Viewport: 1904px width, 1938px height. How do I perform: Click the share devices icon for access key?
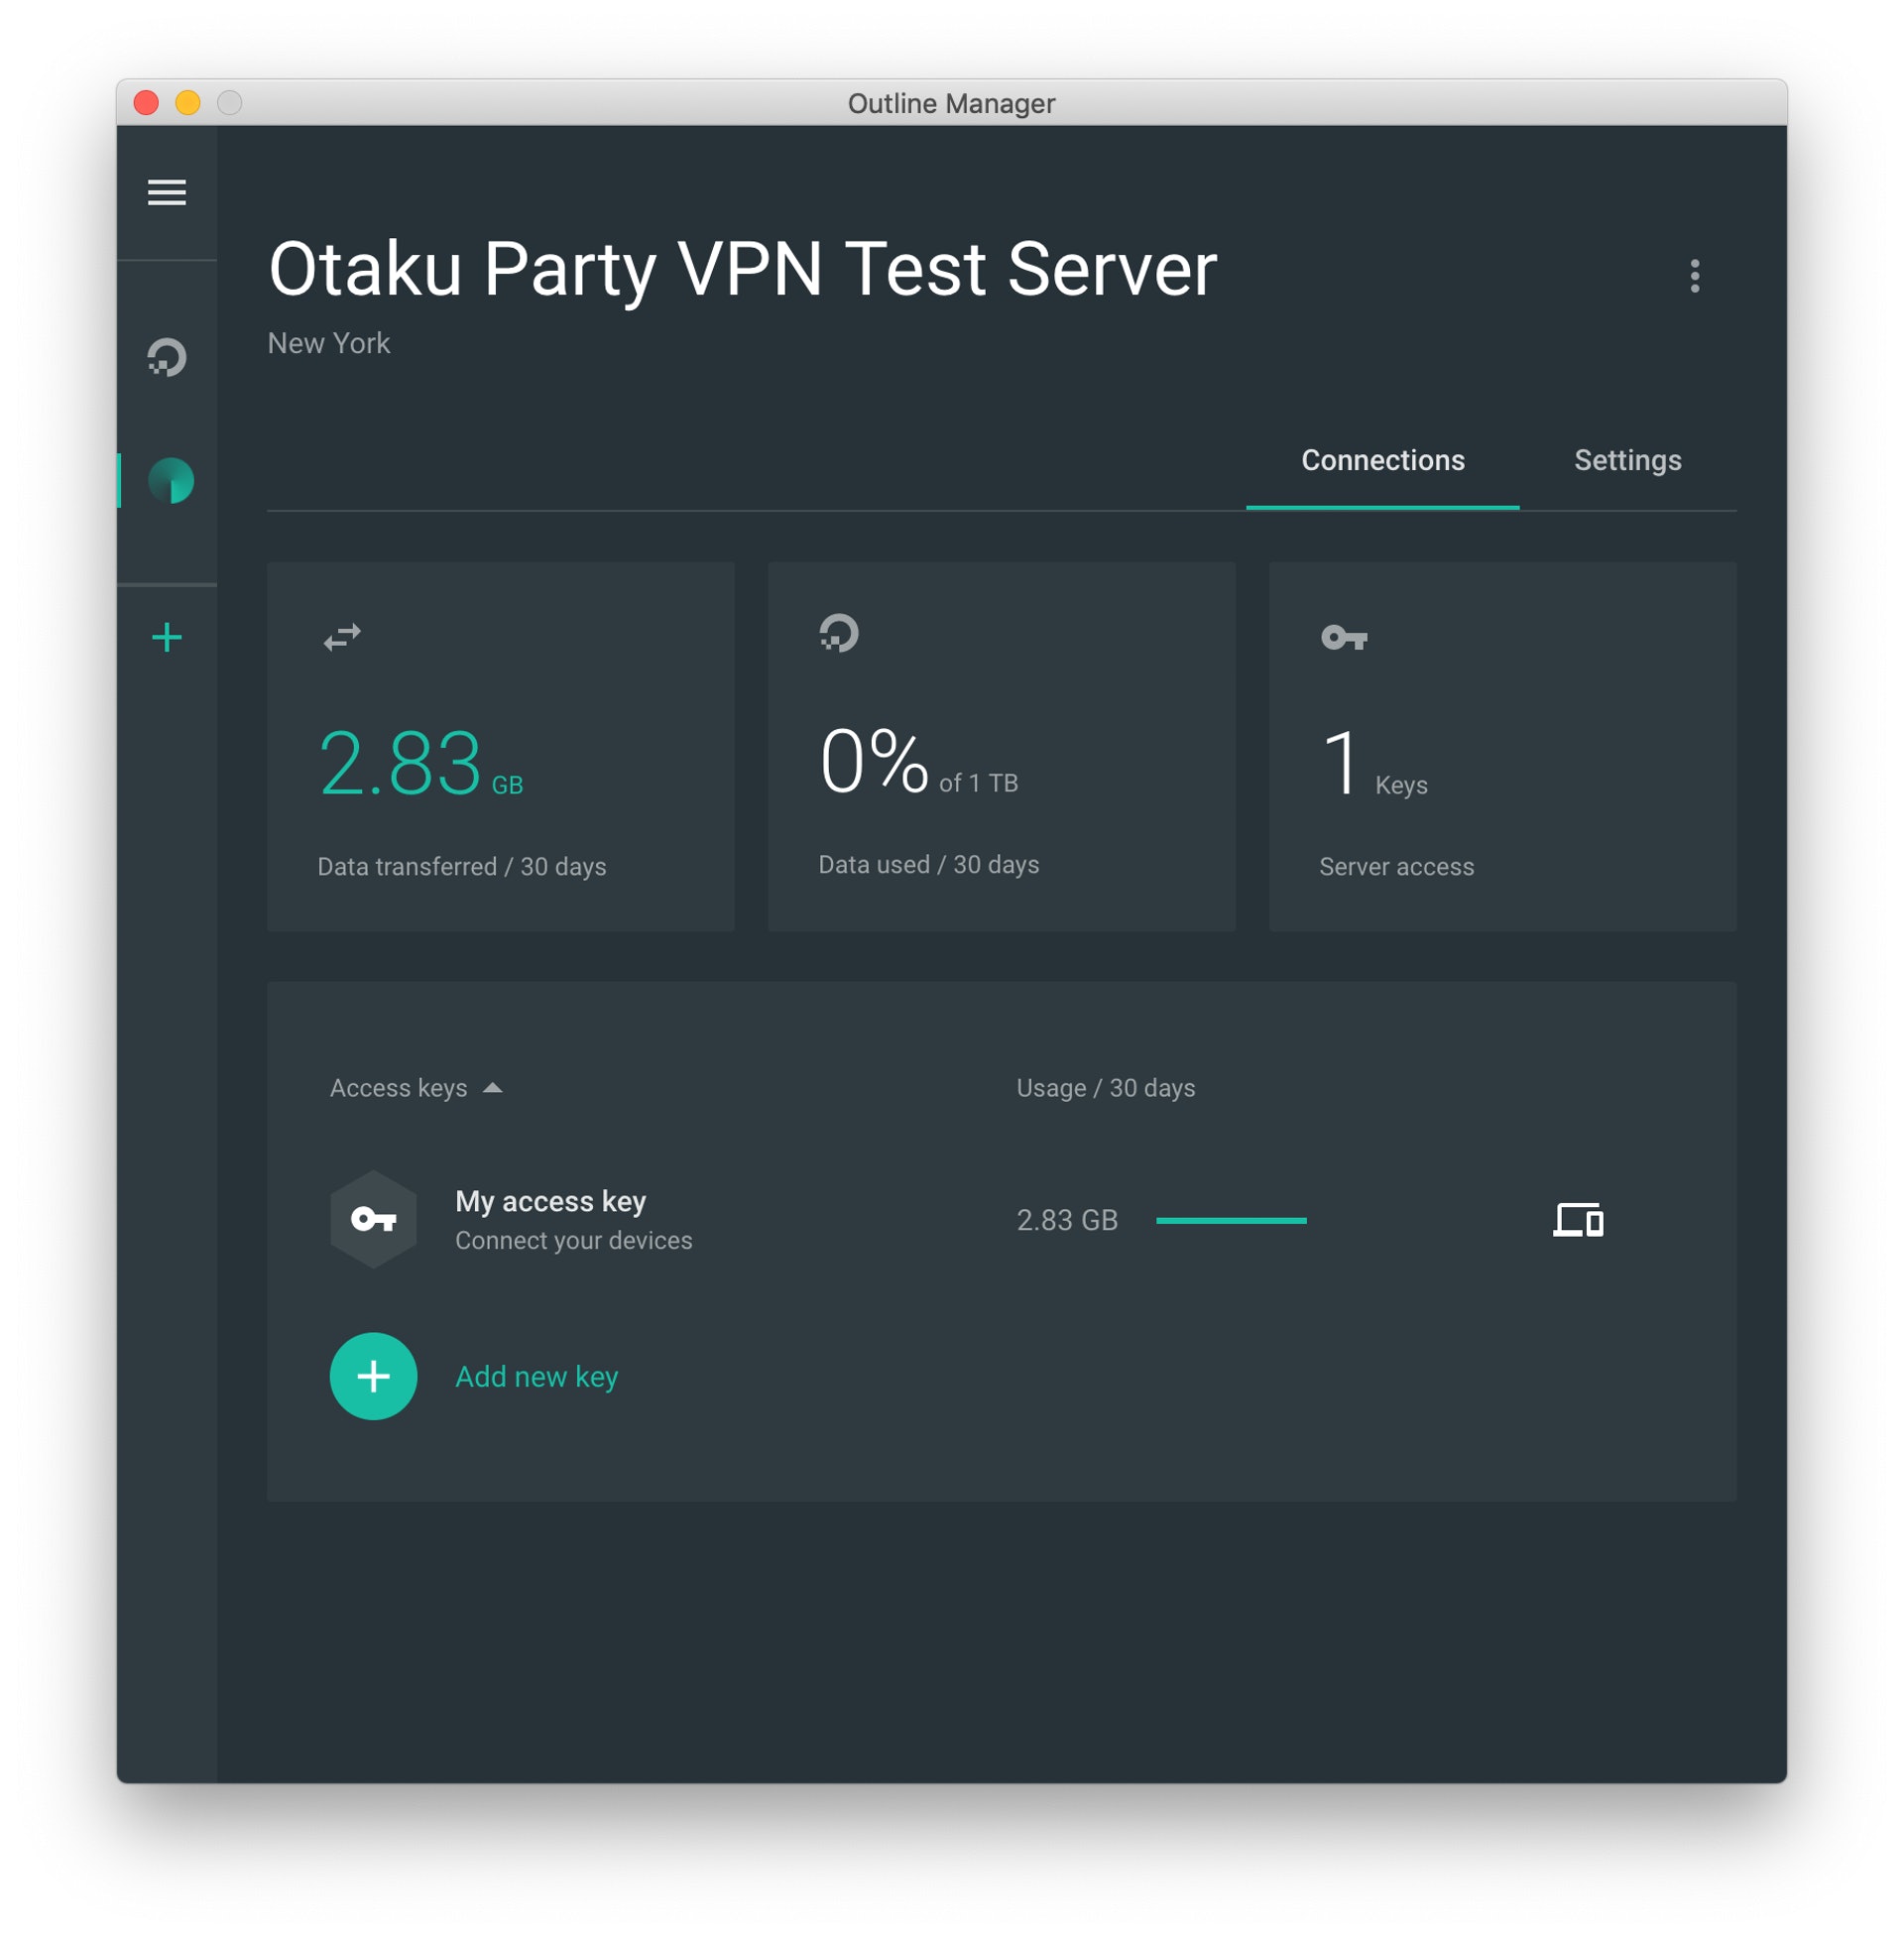(x=1578, y=1220)
